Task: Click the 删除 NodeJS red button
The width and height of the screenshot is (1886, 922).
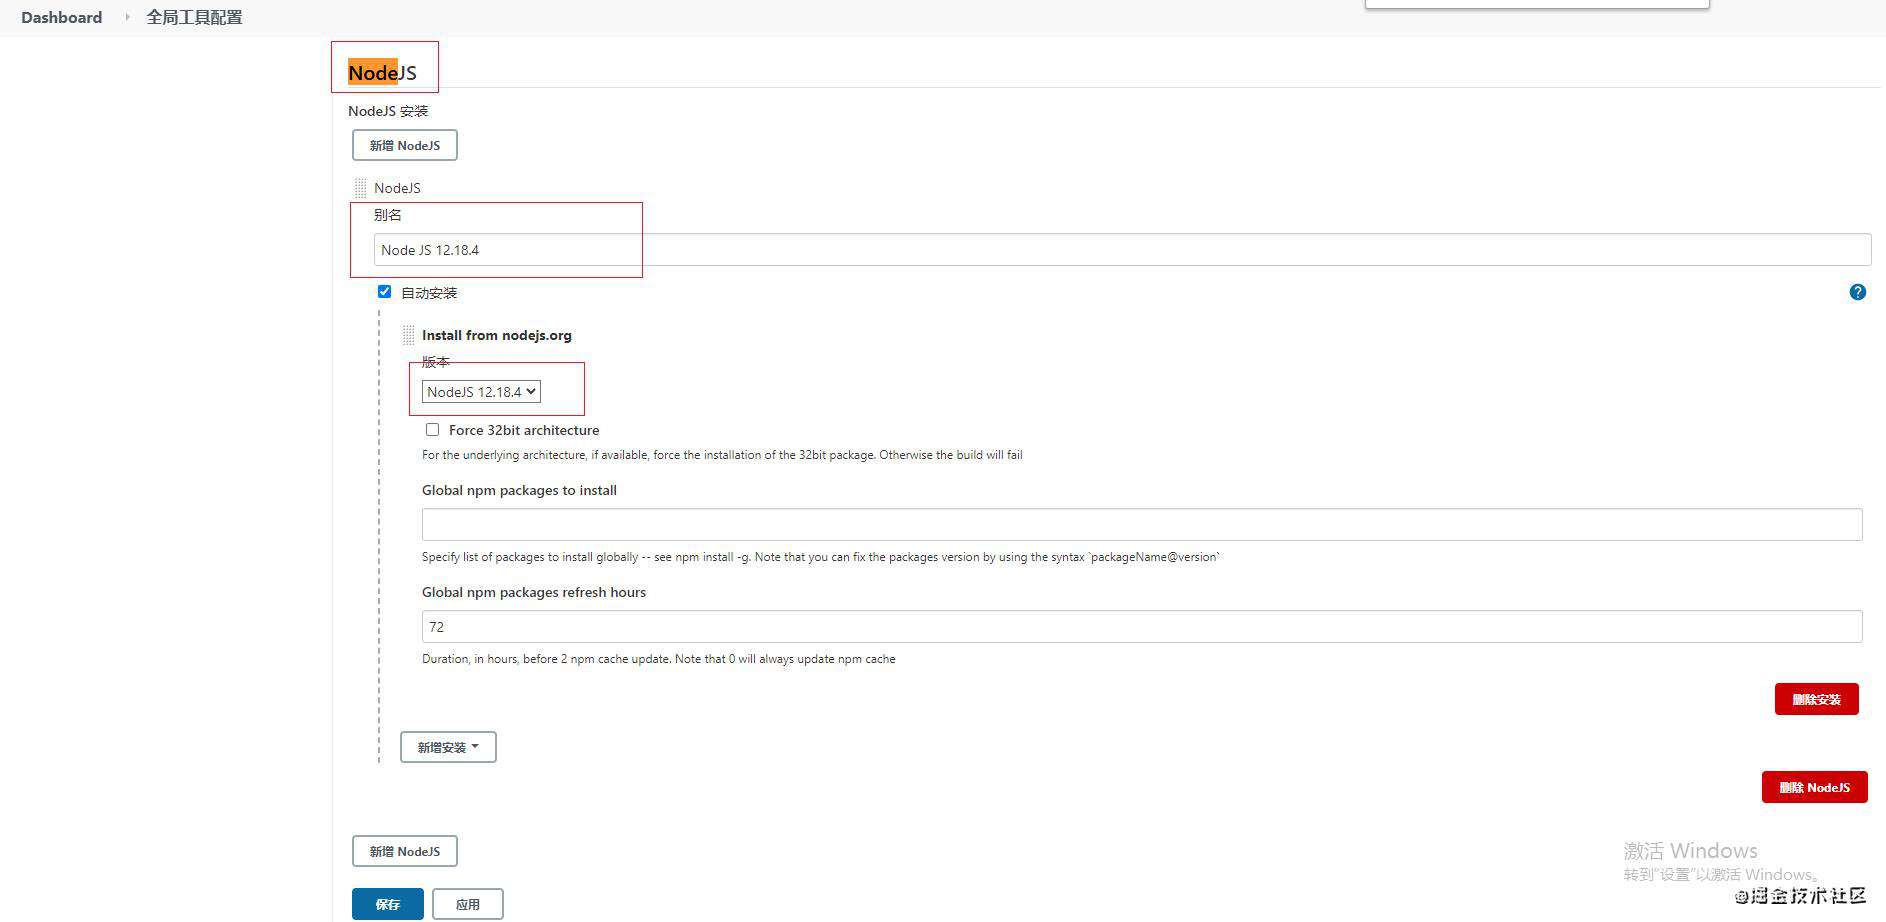Action: click(1814, 787)
